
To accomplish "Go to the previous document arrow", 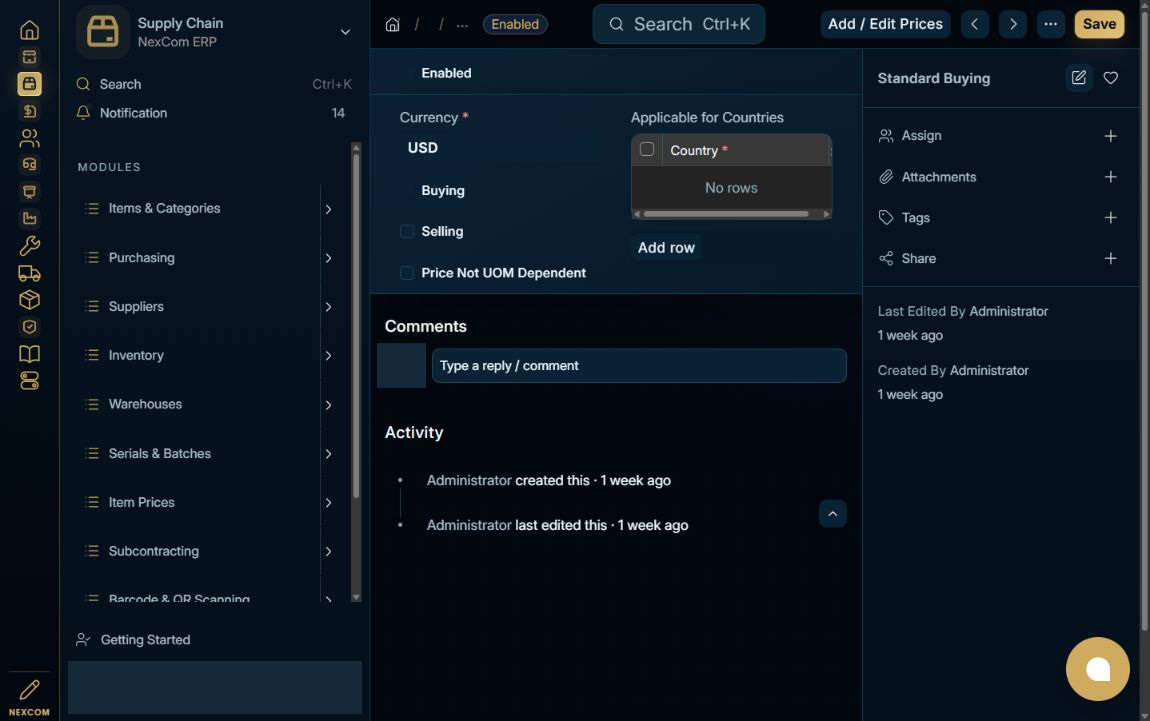I will point(975,24).
